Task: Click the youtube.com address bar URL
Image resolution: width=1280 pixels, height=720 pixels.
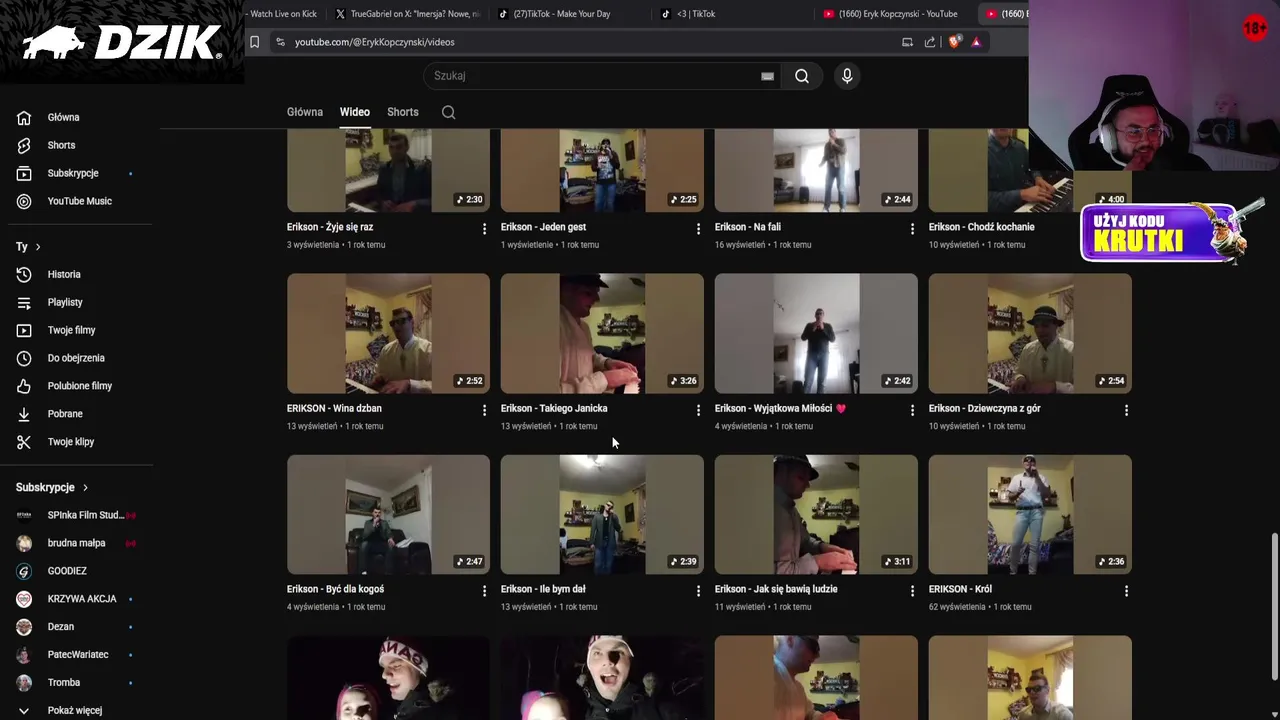Action: (x=375, y=42)
